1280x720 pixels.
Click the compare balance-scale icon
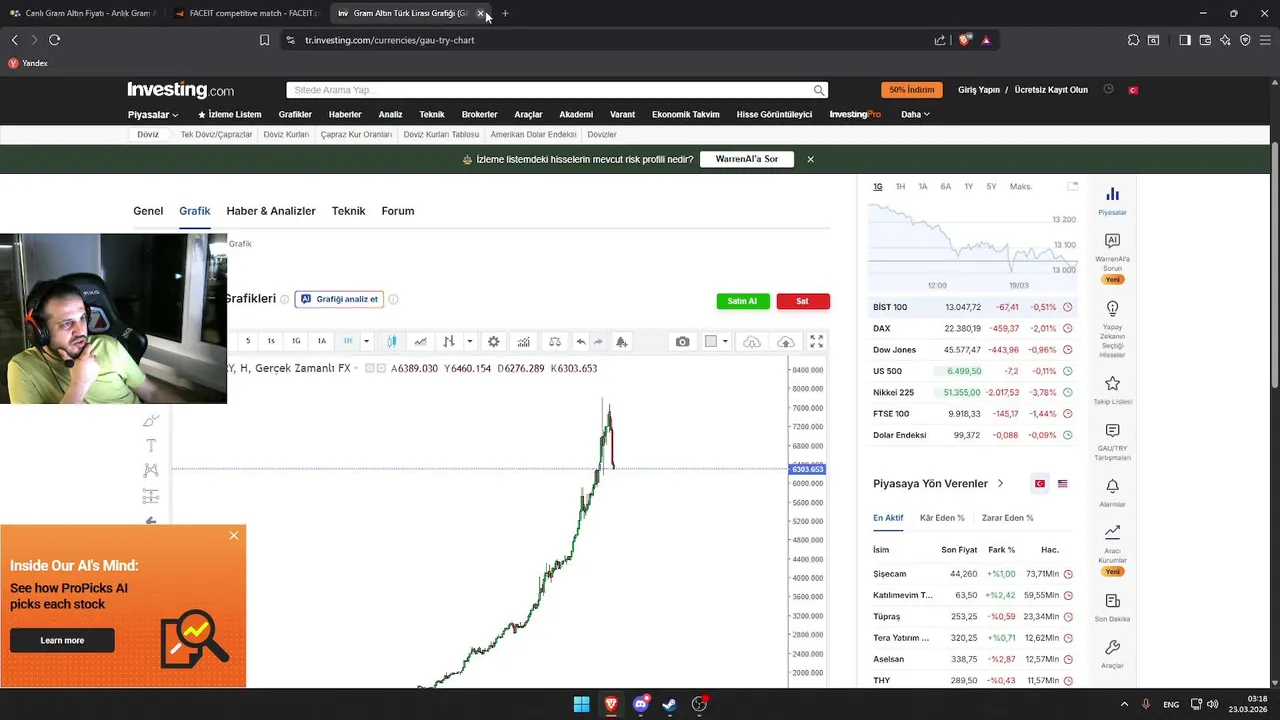555,341
